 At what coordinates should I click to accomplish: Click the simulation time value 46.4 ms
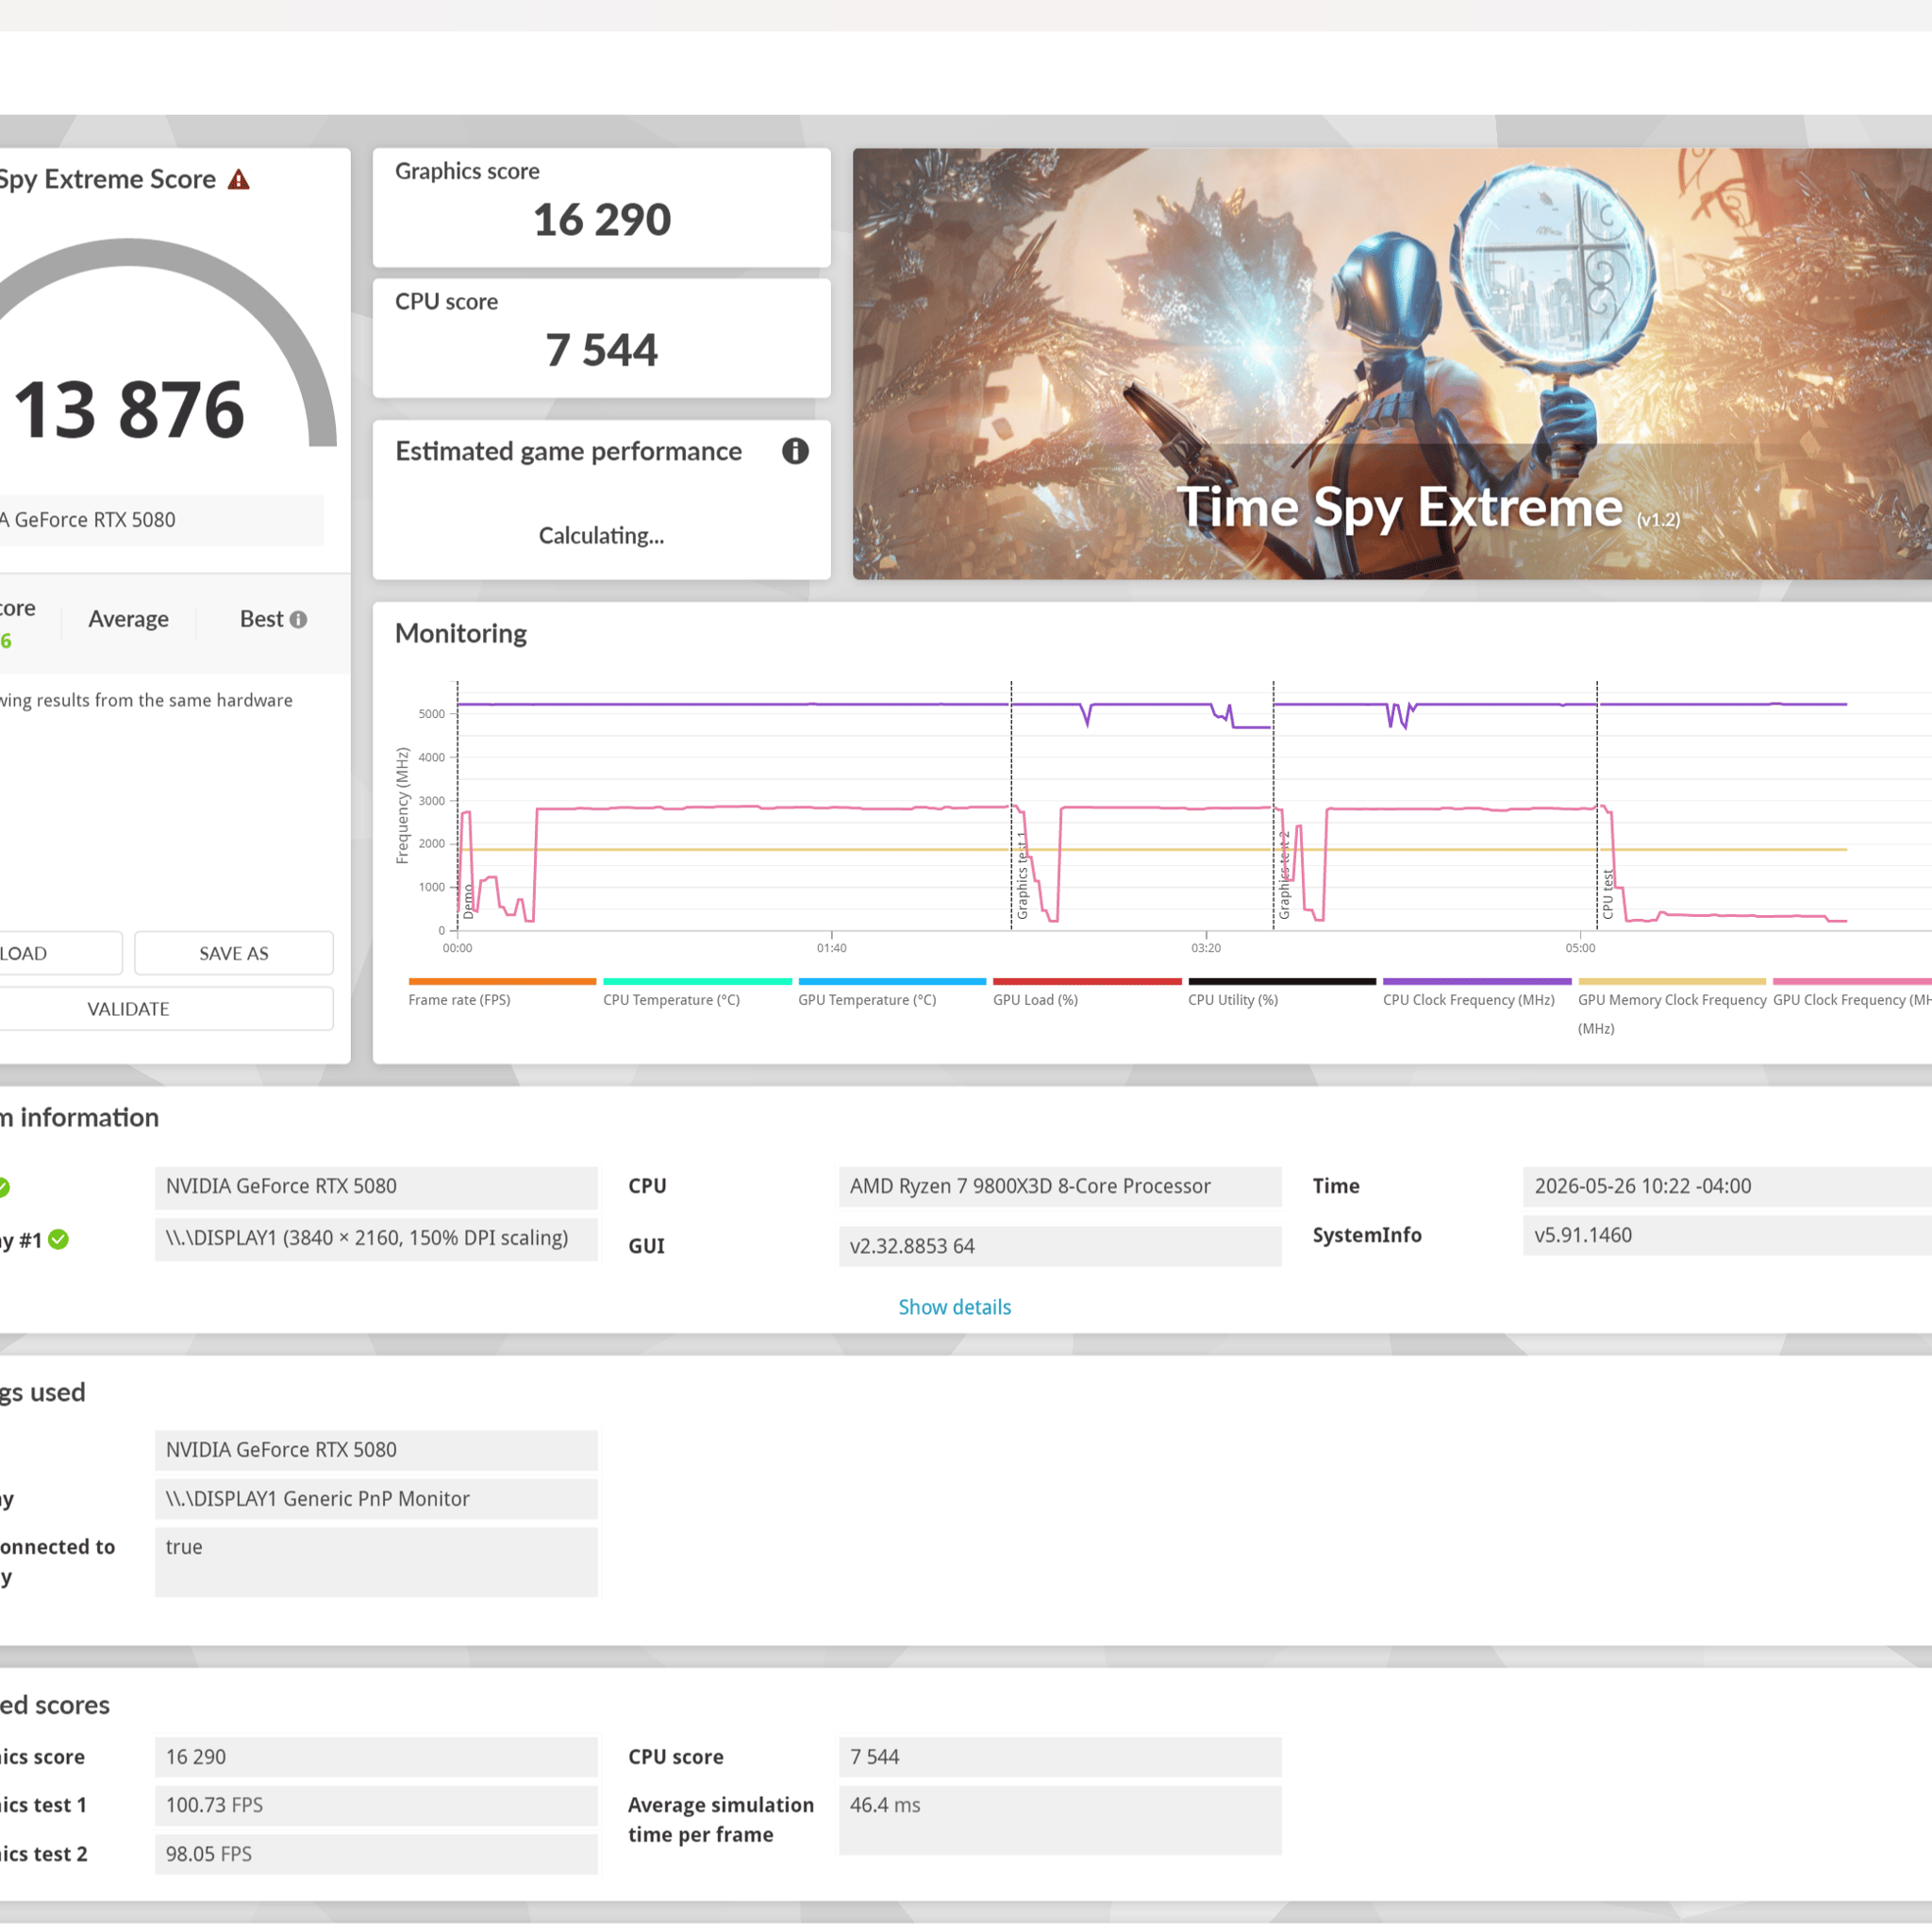(x=1060, y=1820)
